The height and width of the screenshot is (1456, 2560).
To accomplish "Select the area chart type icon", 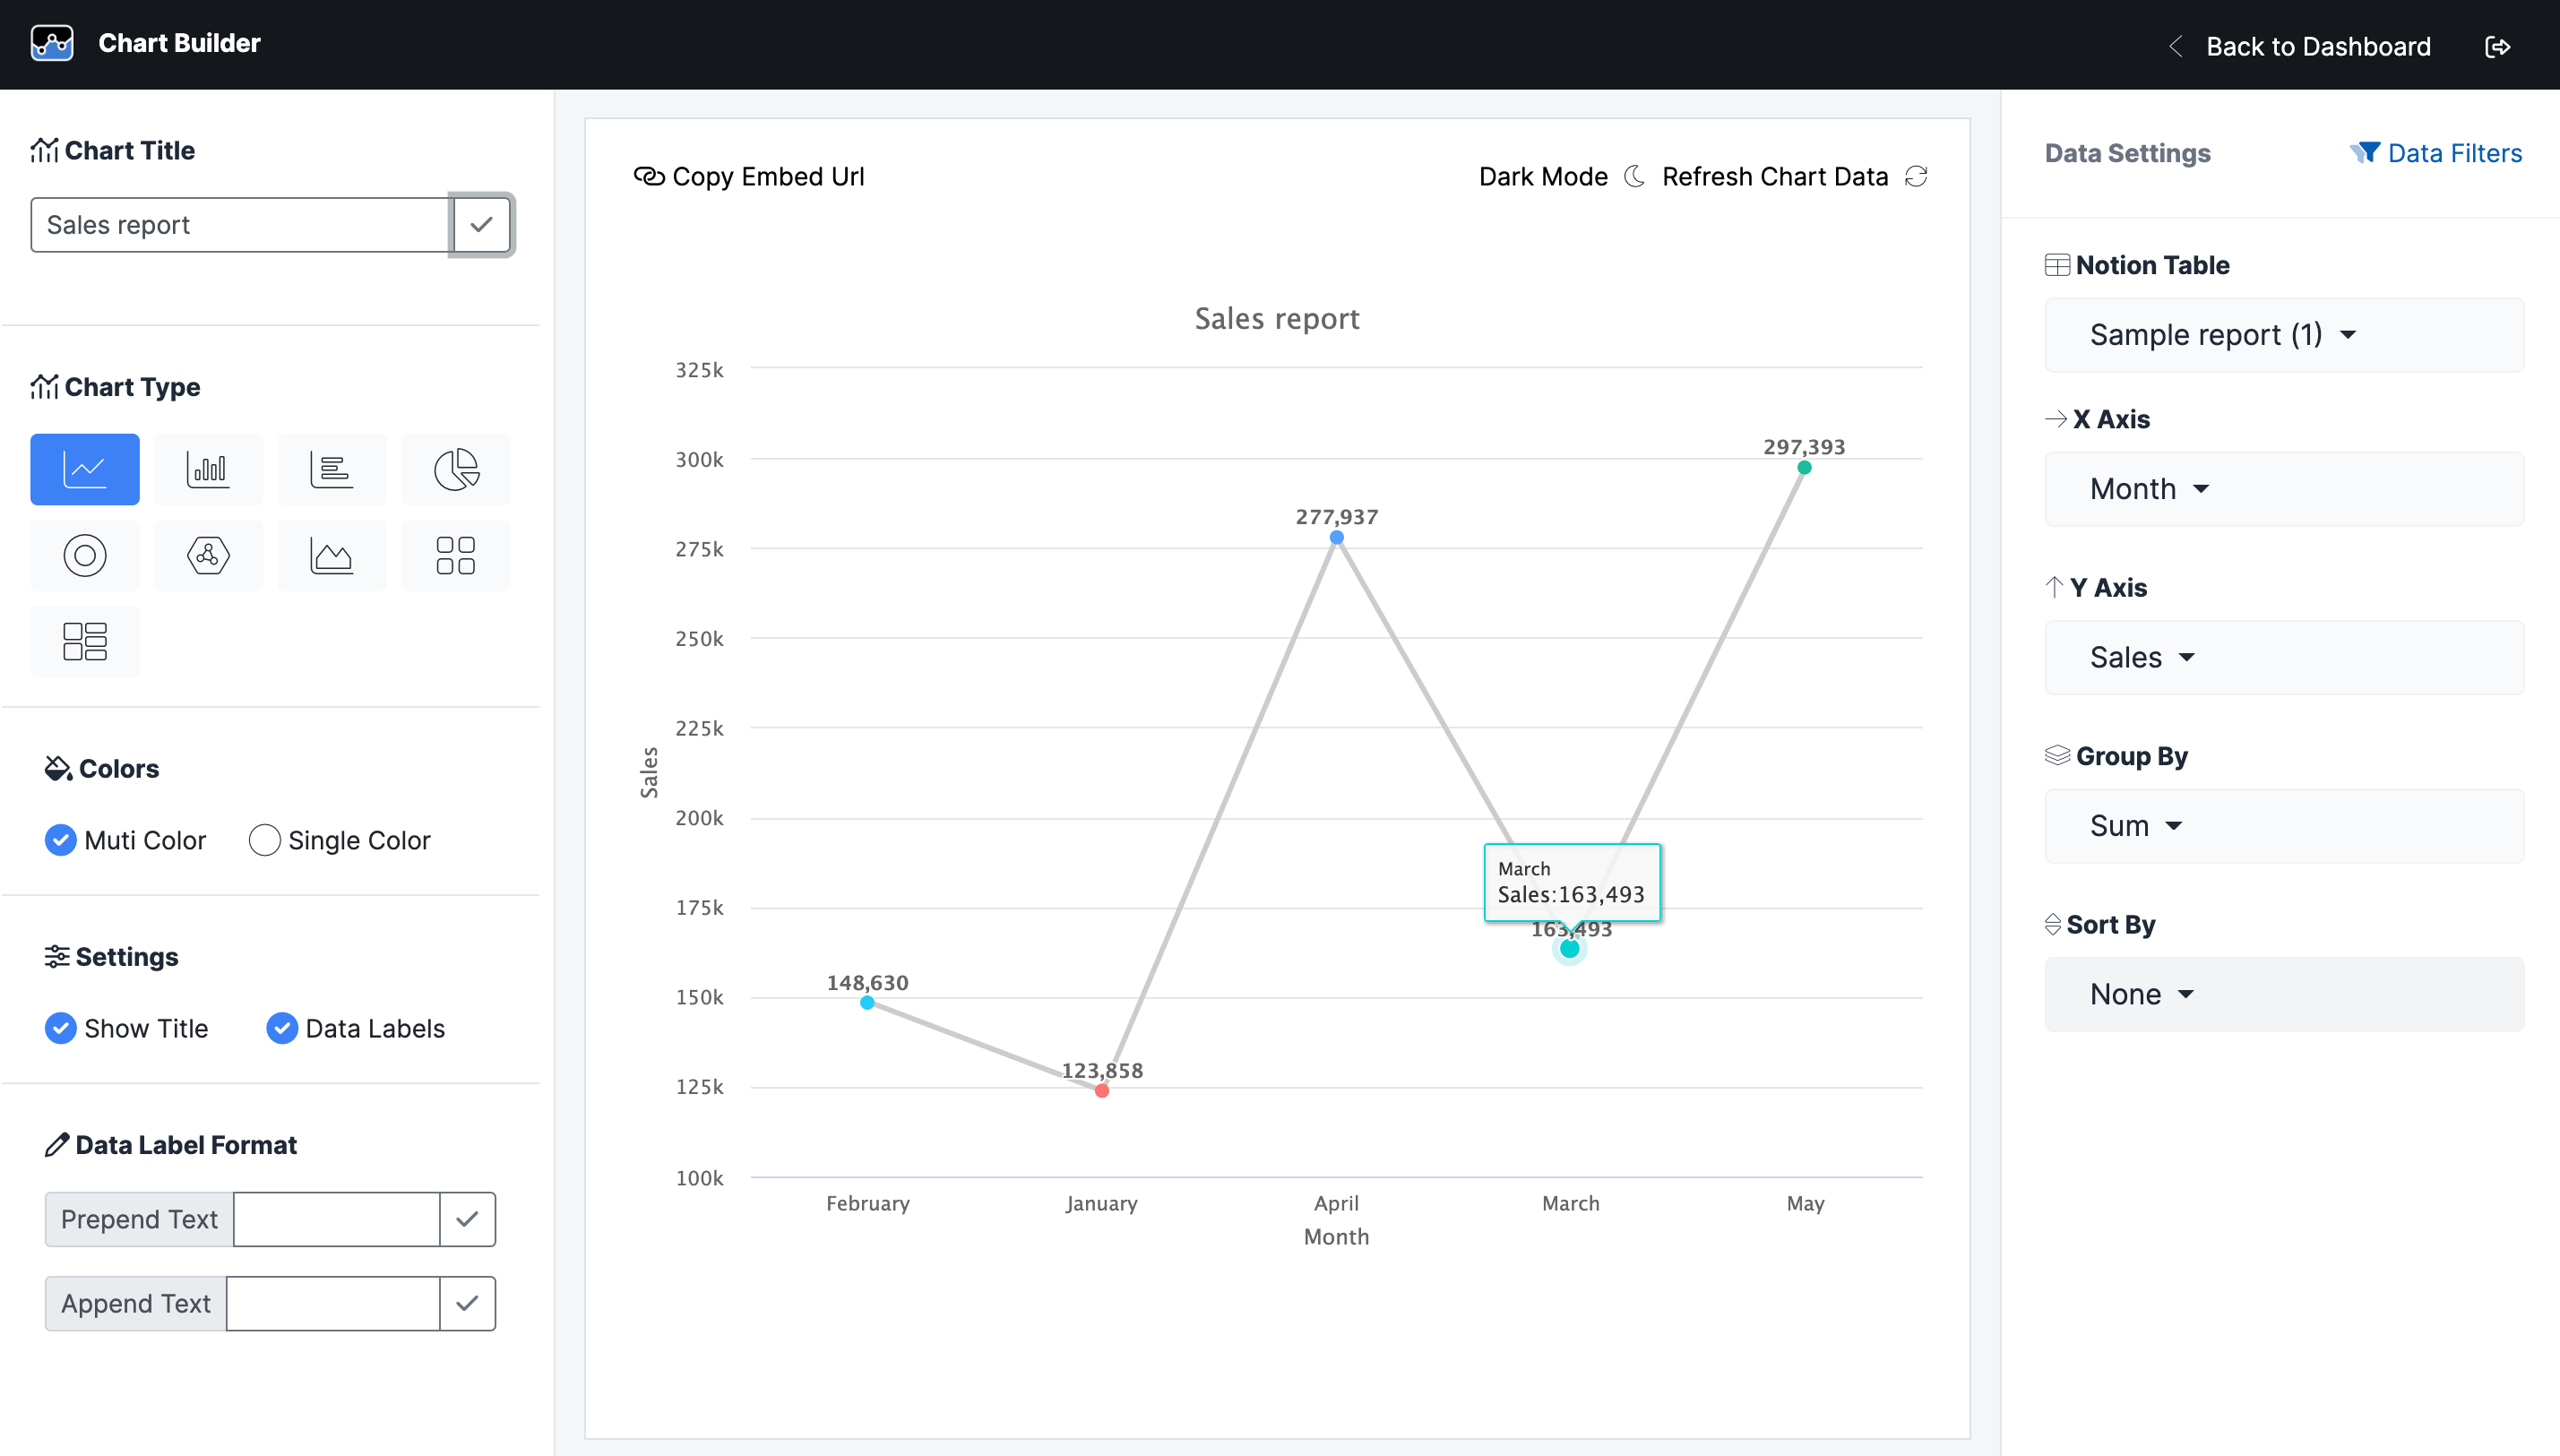I will coord(332,556).
